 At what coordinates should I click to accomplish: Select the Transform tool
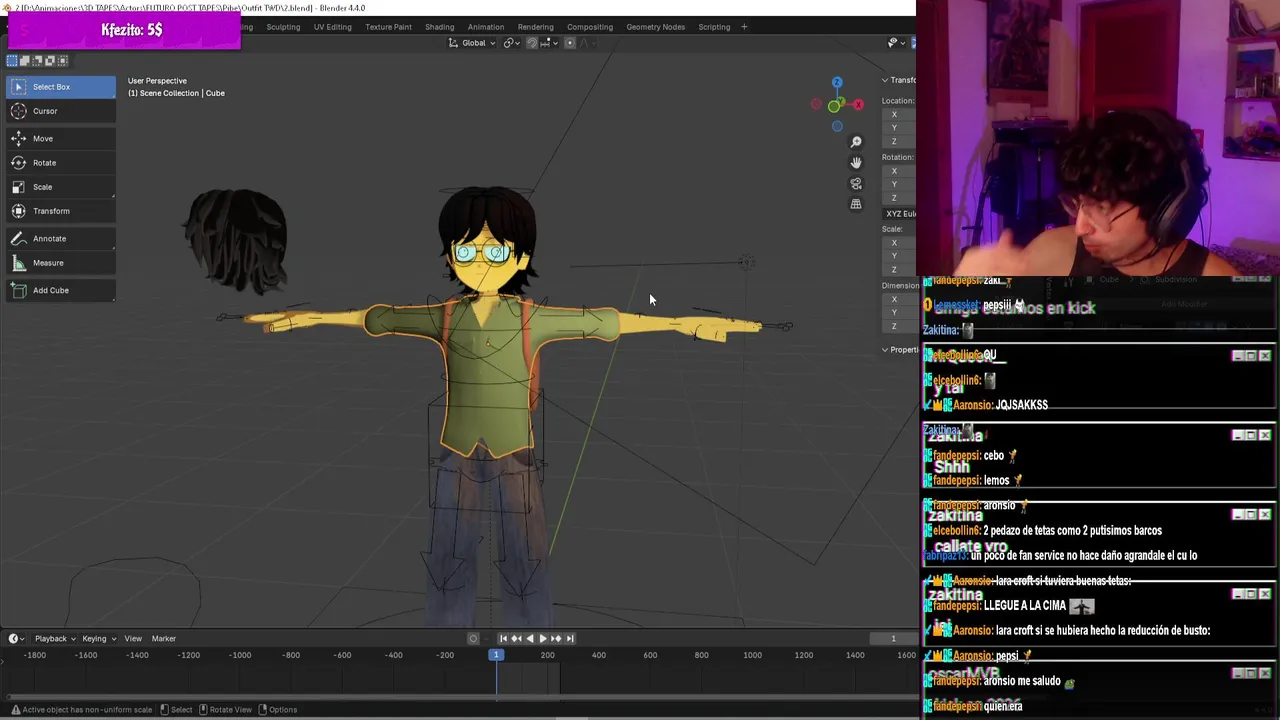tap(60, 211)
